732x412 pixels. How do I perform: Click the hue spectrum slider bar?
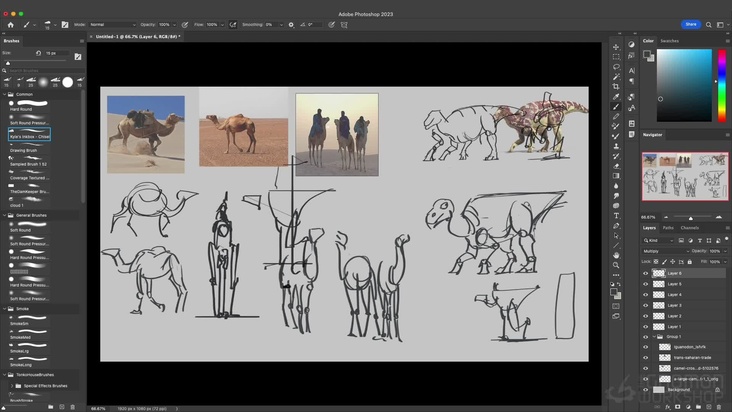point(722,85)
